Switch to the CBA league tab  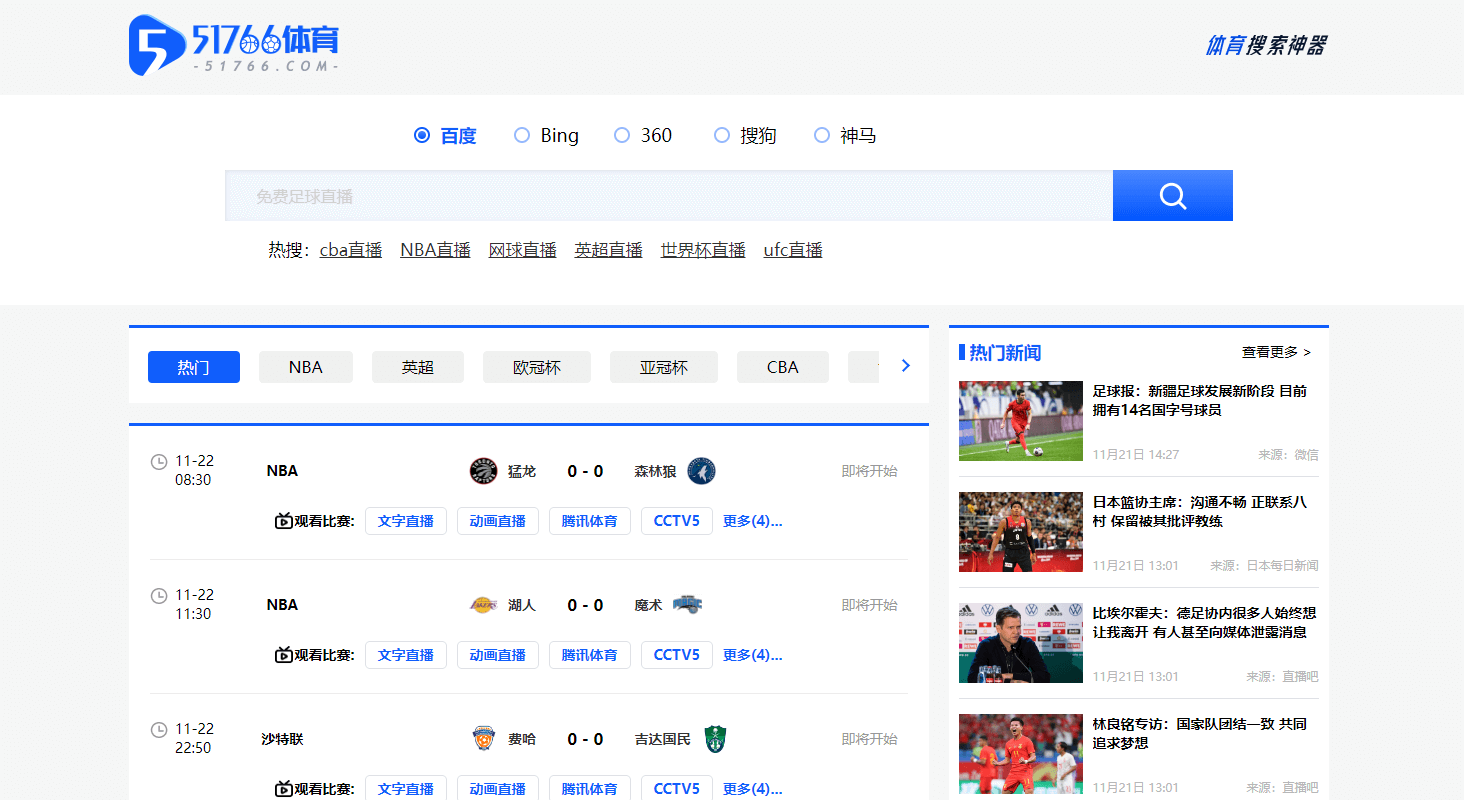(782, 367)
